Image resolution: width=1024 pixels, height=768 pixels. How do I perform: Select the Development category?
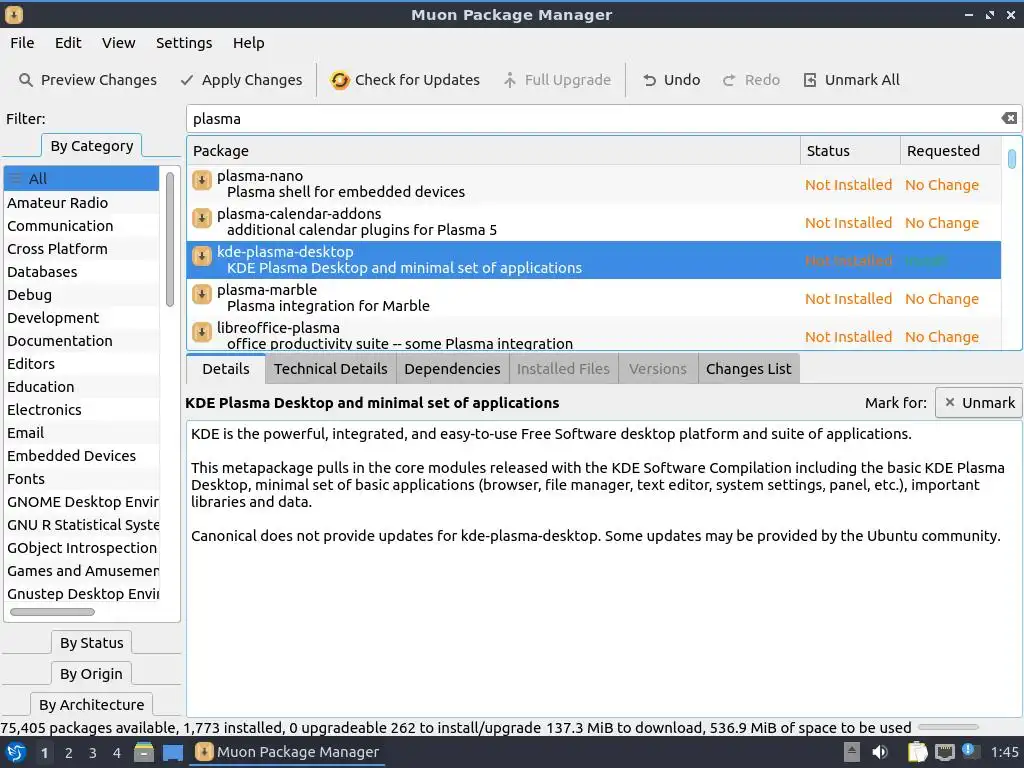click(82, 318)
